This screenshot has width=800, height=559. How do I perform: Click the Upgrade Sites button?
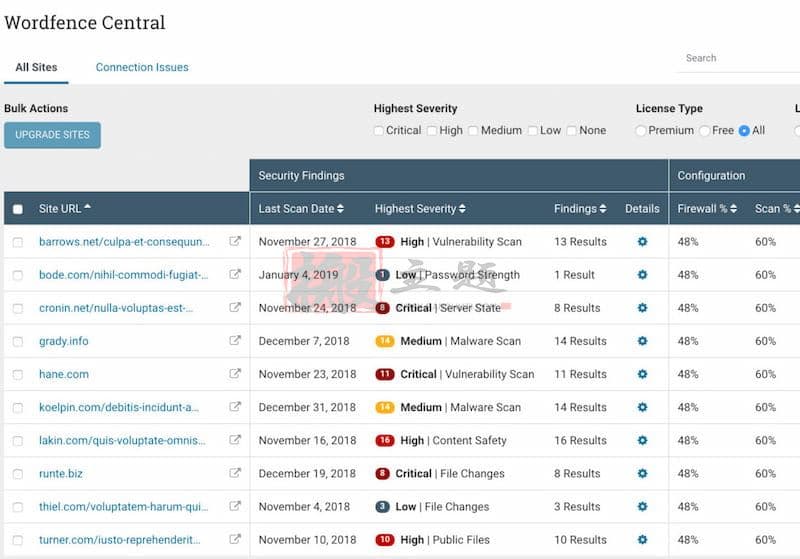tap(53, 135)
